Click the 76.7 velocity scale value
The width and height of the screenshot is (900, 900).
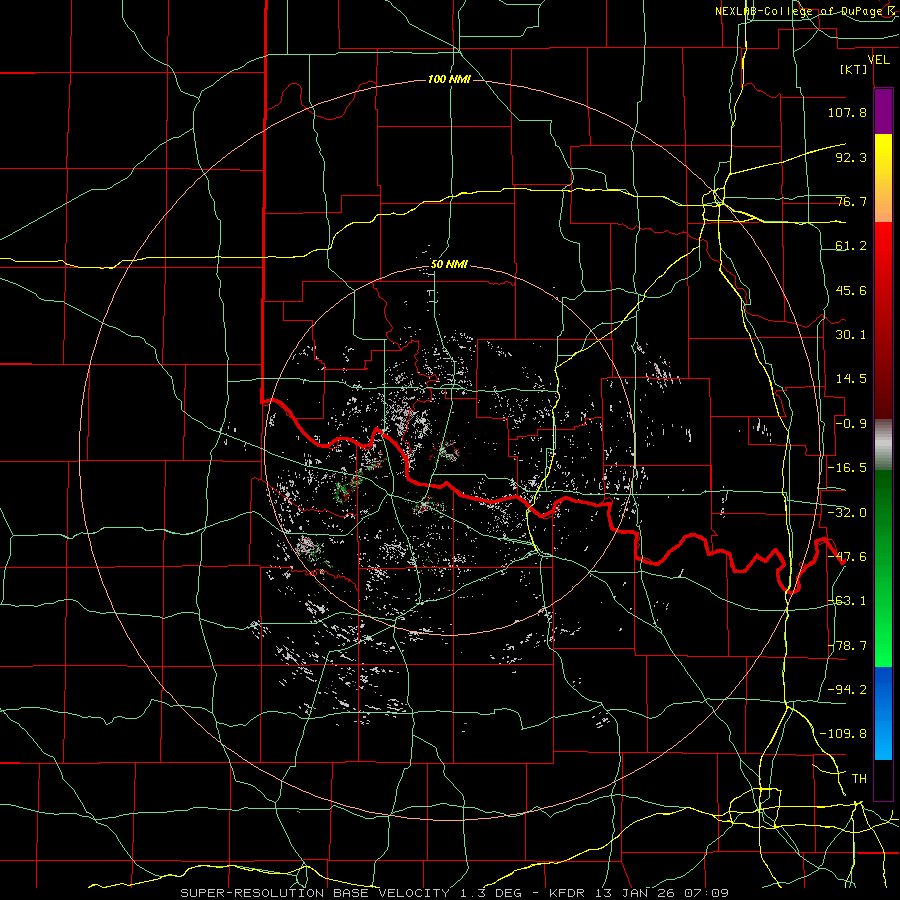click(851, 201)
